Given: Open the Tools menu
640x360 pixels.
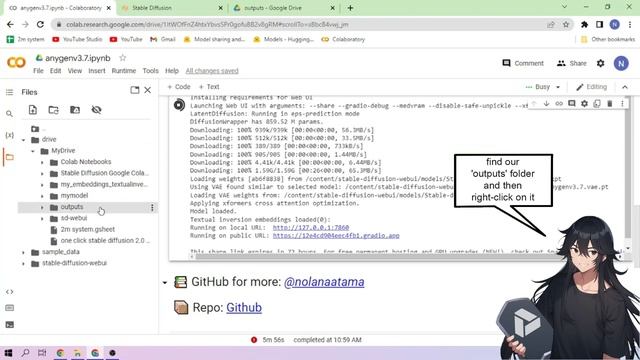Looking at the screenshot, I should 151,71.
